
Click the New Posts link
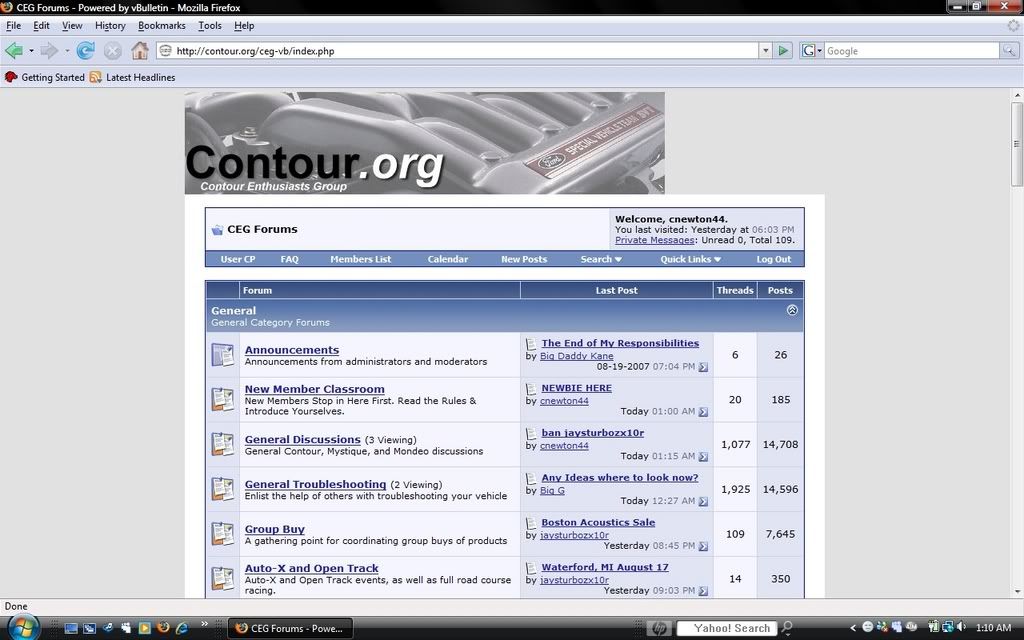point(524,259)
